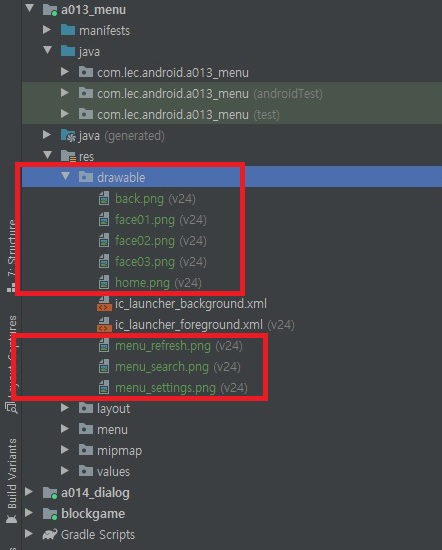Select the menu_refresh.png file name
The image size is (442, 550).
click(x=163, y=346)
